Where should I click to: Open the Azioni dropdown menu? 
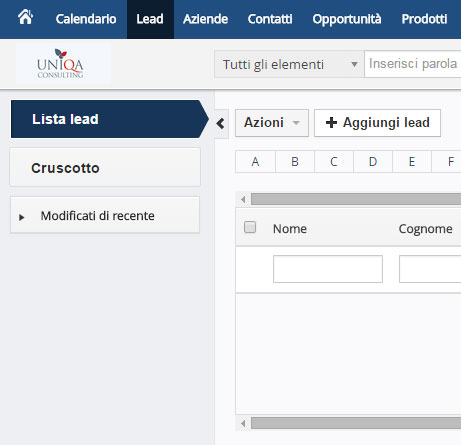272,123
